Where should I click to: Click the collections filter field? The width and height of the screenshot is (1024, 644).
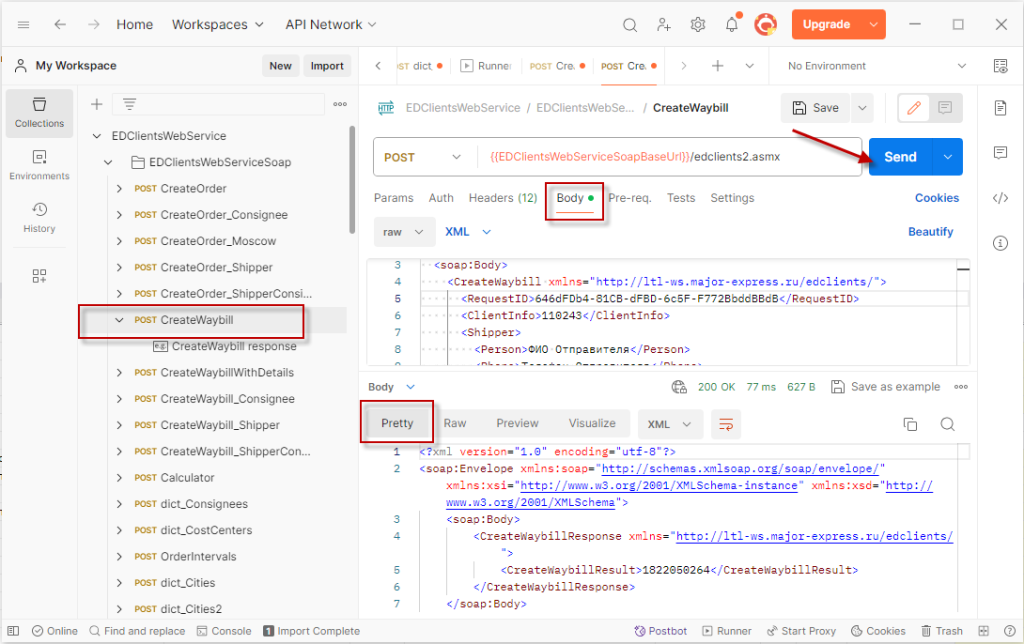pos(218,104)
